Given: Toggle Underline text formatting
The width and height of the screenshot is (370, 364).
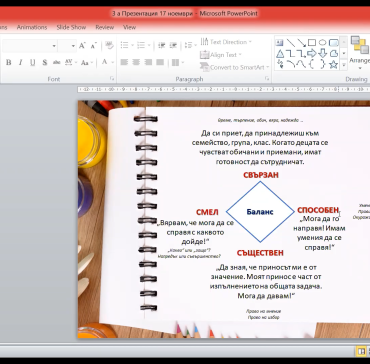Looking at the screenshot, I should [x=32, y=62].
